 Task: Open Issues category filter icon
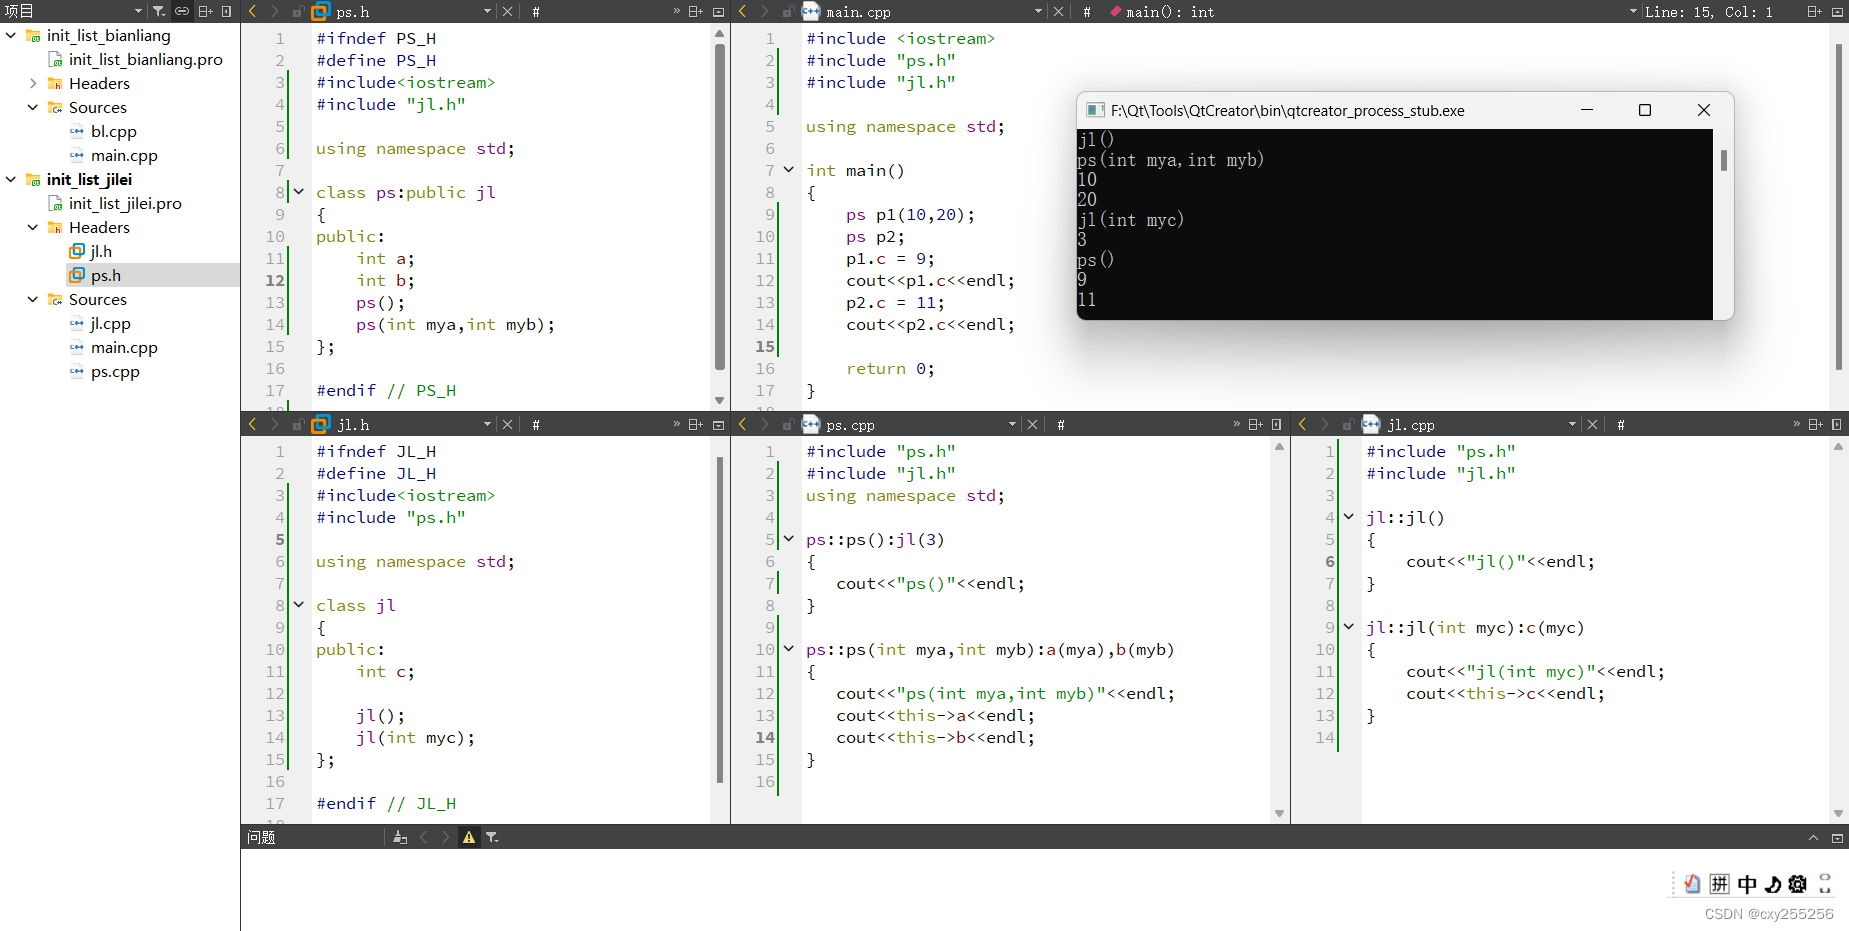click(x=492, y=837)
